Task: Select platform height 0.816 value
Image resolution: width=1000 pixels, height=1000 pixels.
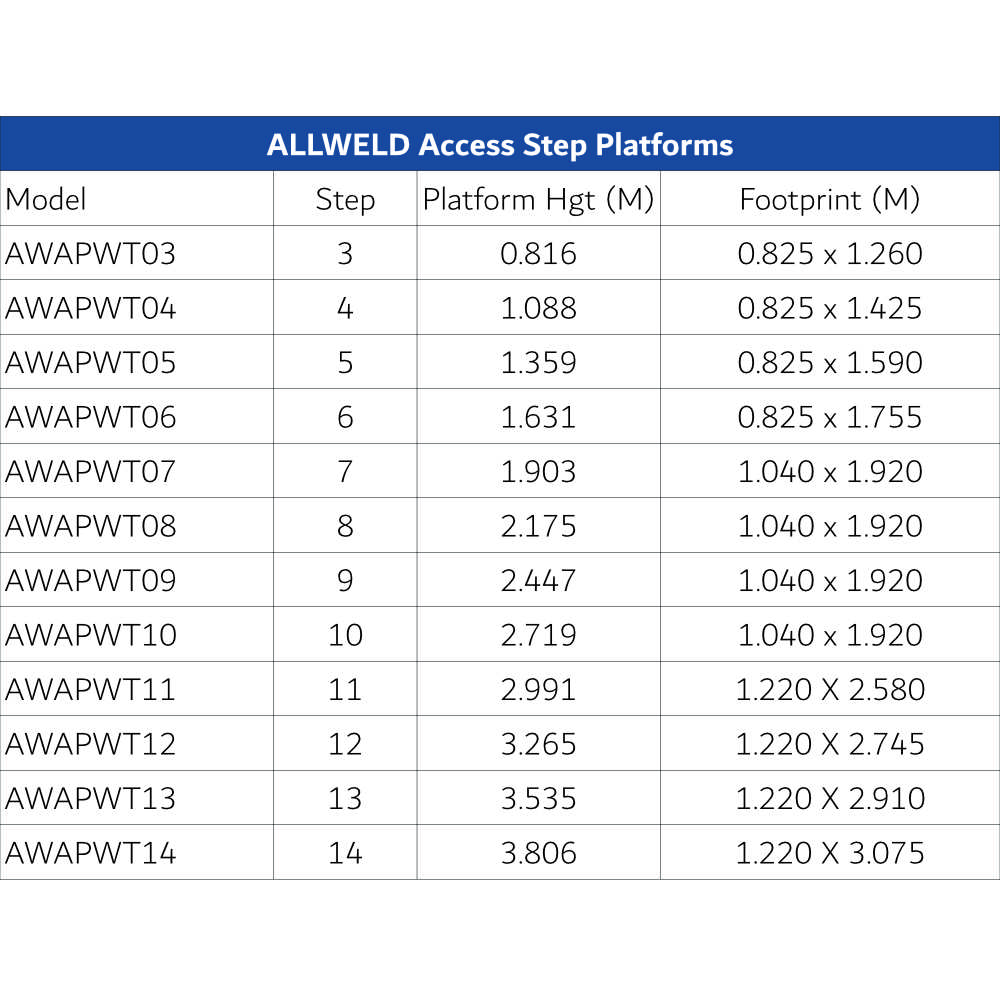Action: click(x=538, y=254)
